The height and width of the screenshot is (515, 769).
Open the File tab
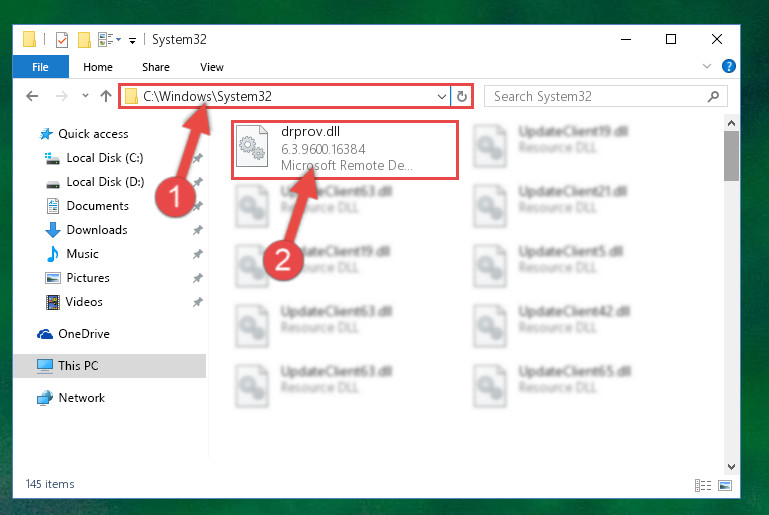(41, 67)
